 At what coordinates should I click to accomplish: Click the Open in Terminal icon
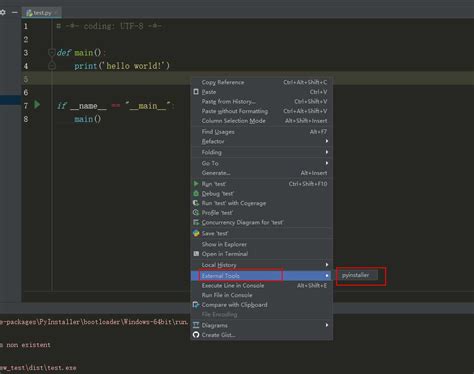(196, 254)
